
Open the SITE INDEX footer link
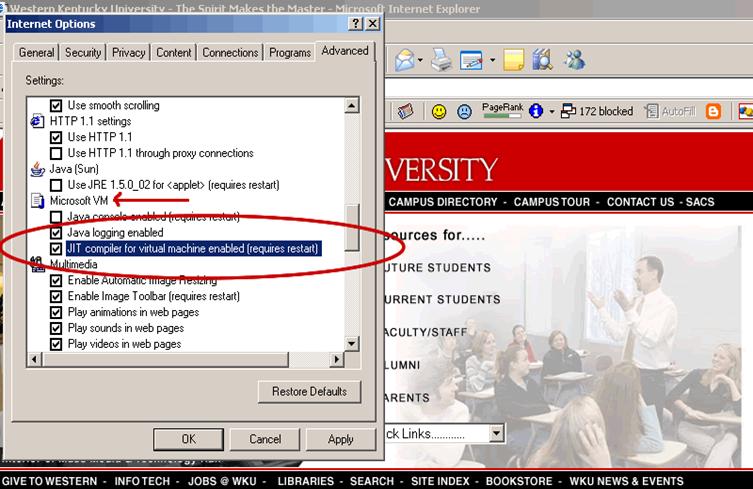pyautogui.click(x=440, y=481)
